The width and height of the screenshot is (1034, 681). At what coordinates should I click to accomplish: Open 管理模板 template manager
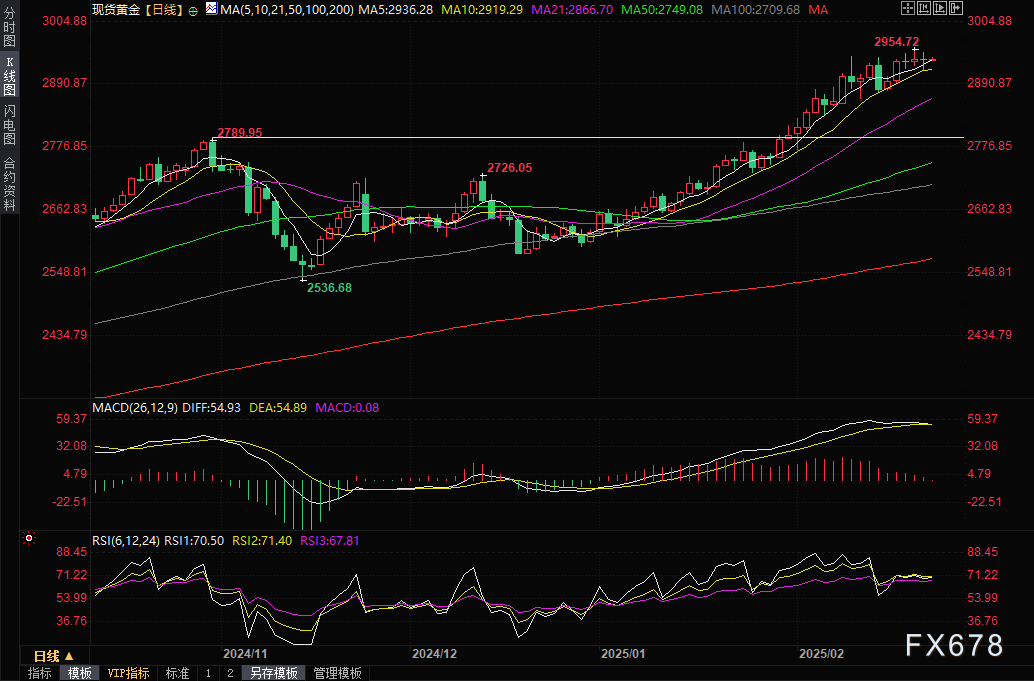[x=337, y=673]
